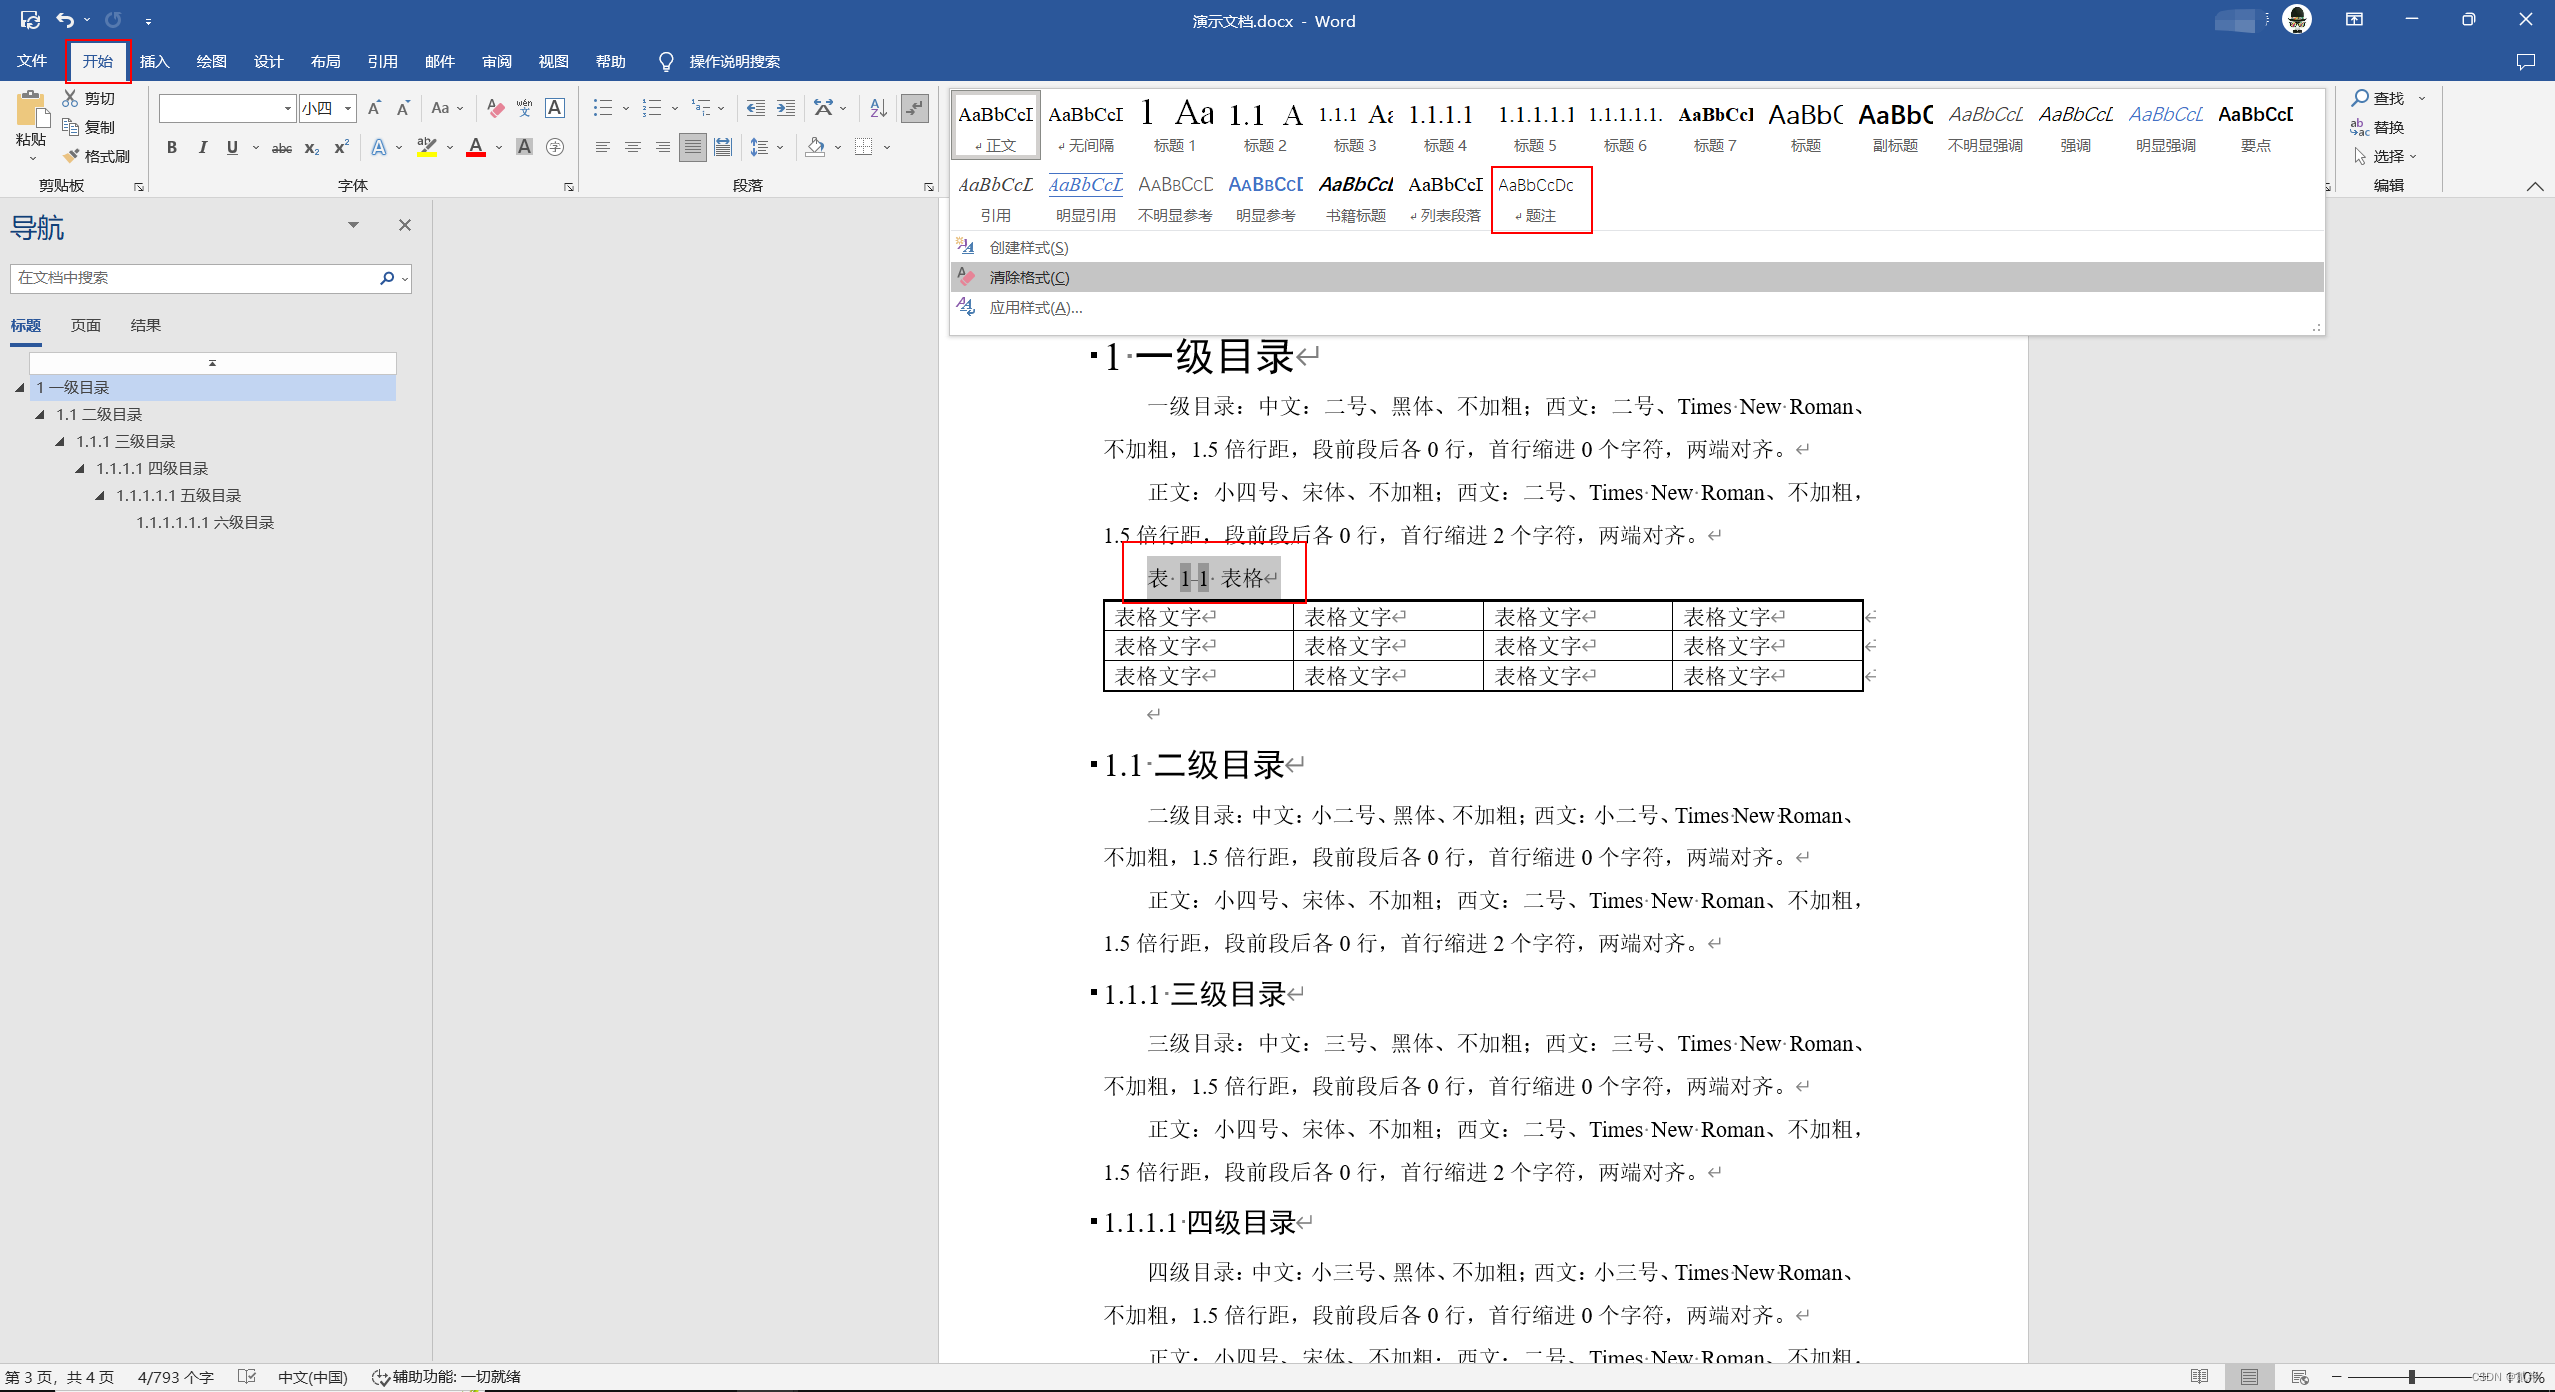Screen dimensions: 2555x1392
Task: Toggle bold formatting
Action: coord(172,147)
